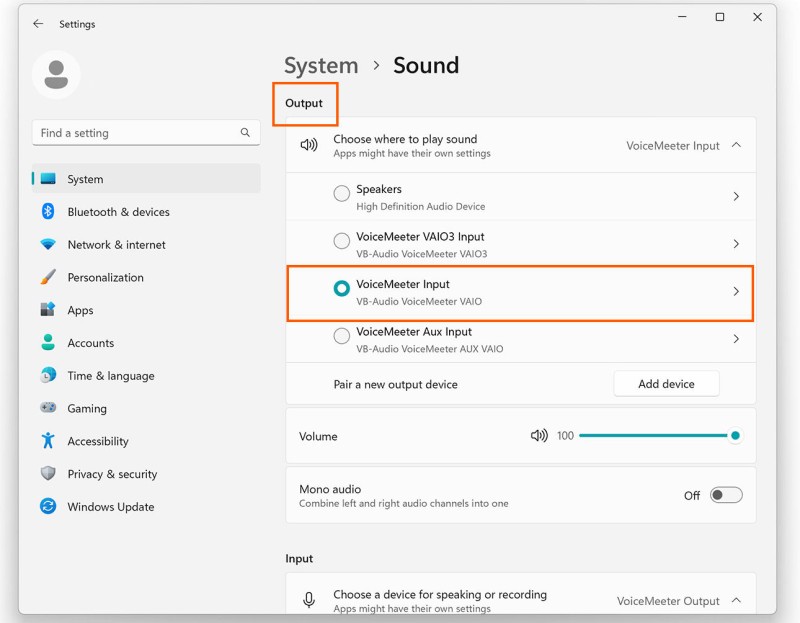Mute using the Volume speaker icon
Image resolution: width=800 pixels, height=623 pixels.
pyautogui.click(x=539, y=435)
